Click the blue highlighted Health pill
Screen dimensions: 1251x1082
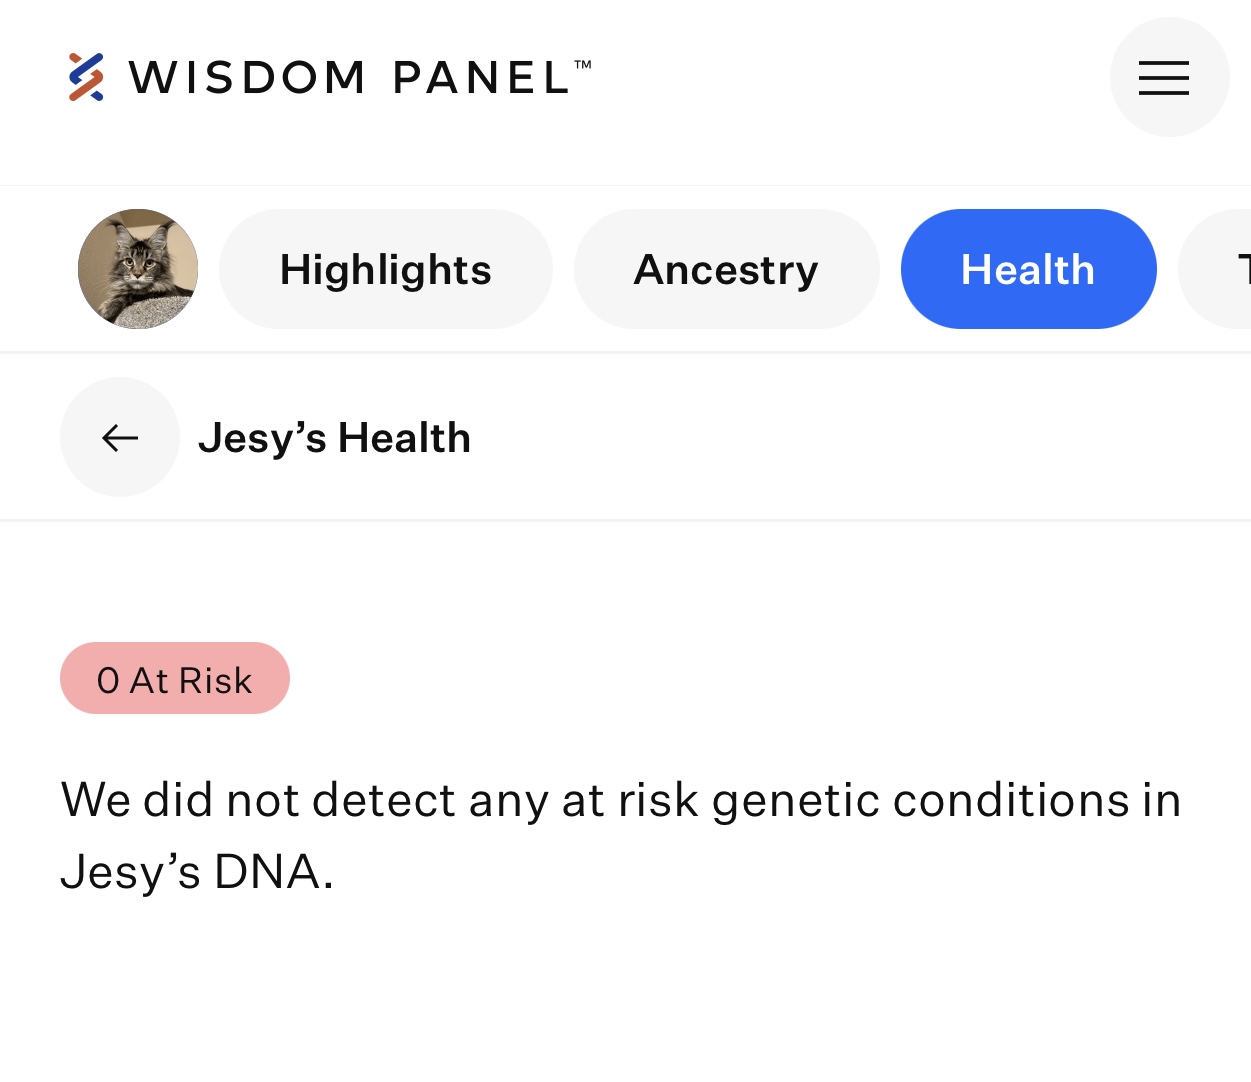pyautogui.click(x=1029, y=269)
